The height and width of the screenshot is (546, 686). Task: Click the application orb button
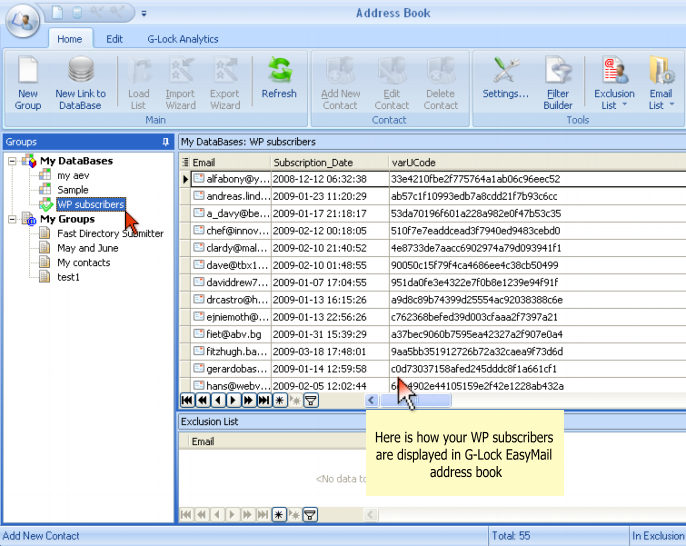(22, 20)
